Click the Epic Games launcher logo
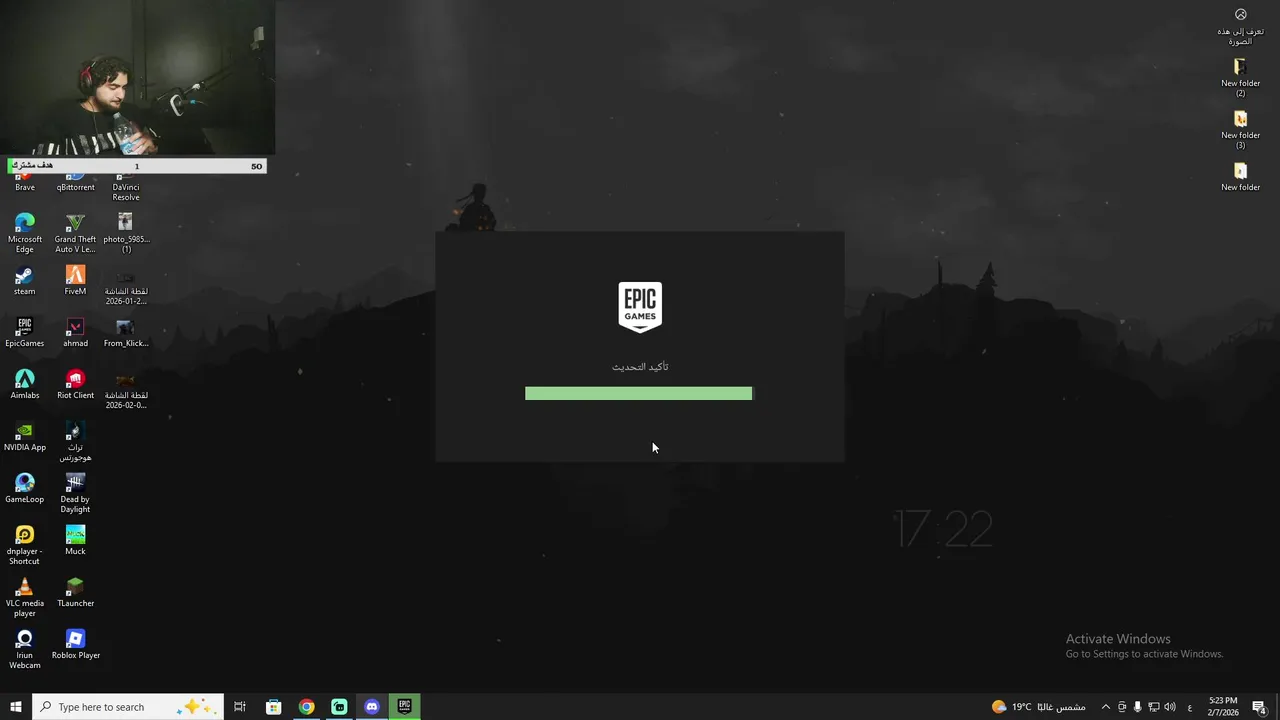1280x720 pixels. 640,307
